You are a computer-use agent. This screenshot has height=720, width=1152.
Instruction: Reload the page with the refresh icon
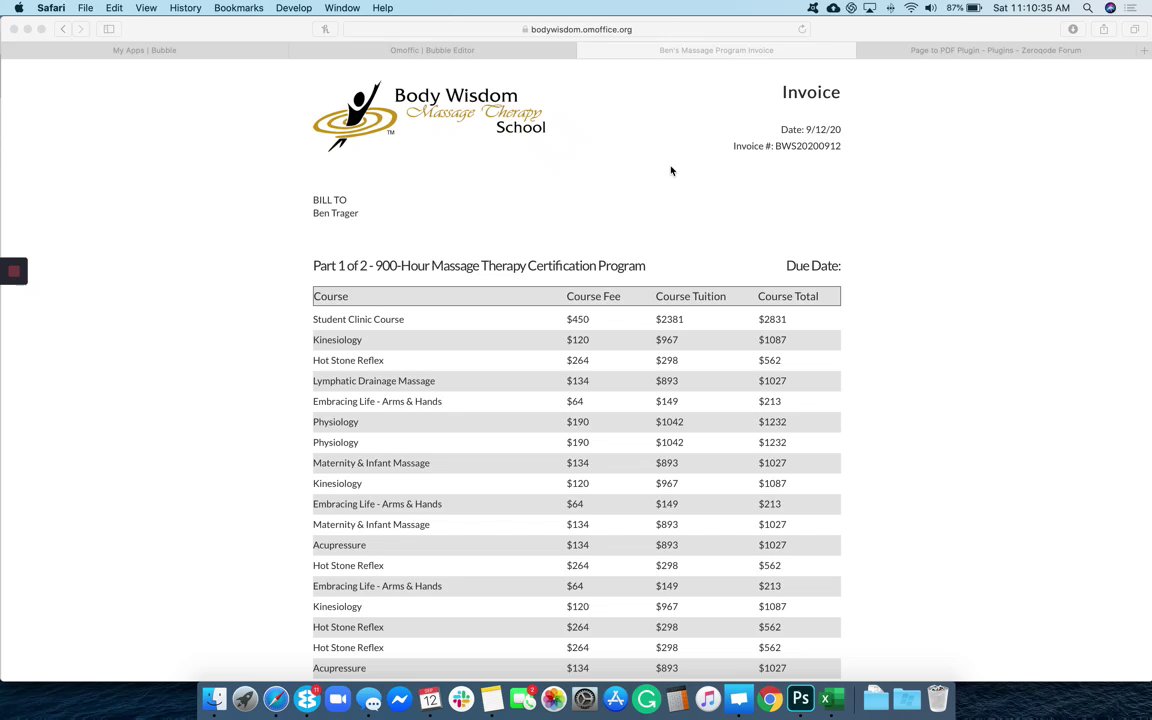(x=802, y=29)
